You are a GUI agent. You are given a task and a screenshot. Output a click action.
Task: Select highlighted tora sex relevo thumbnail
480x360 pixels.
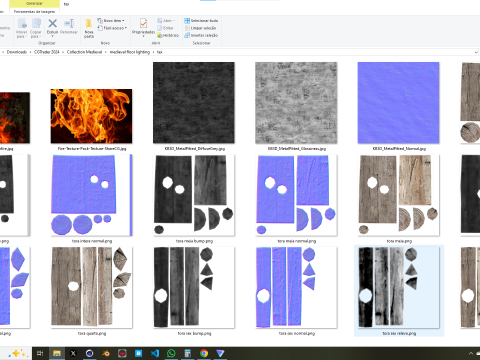pos(399,287)
